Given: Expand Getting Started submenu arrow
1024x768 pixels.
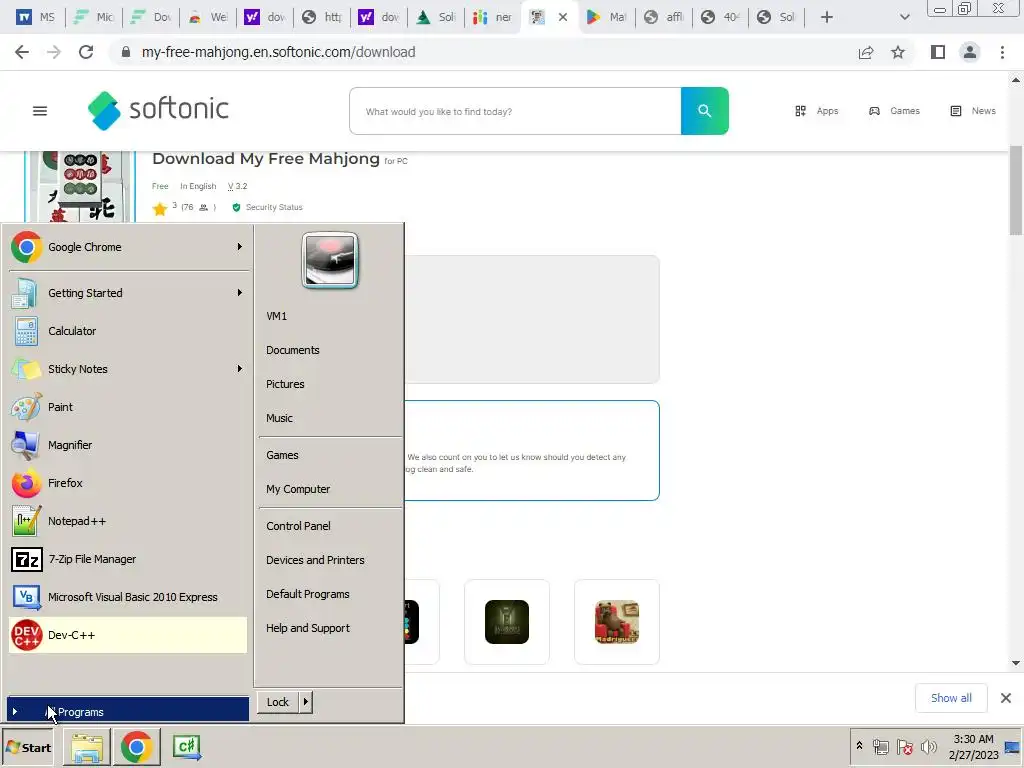Looking at the screenshot, I should (x=240, y=293).
